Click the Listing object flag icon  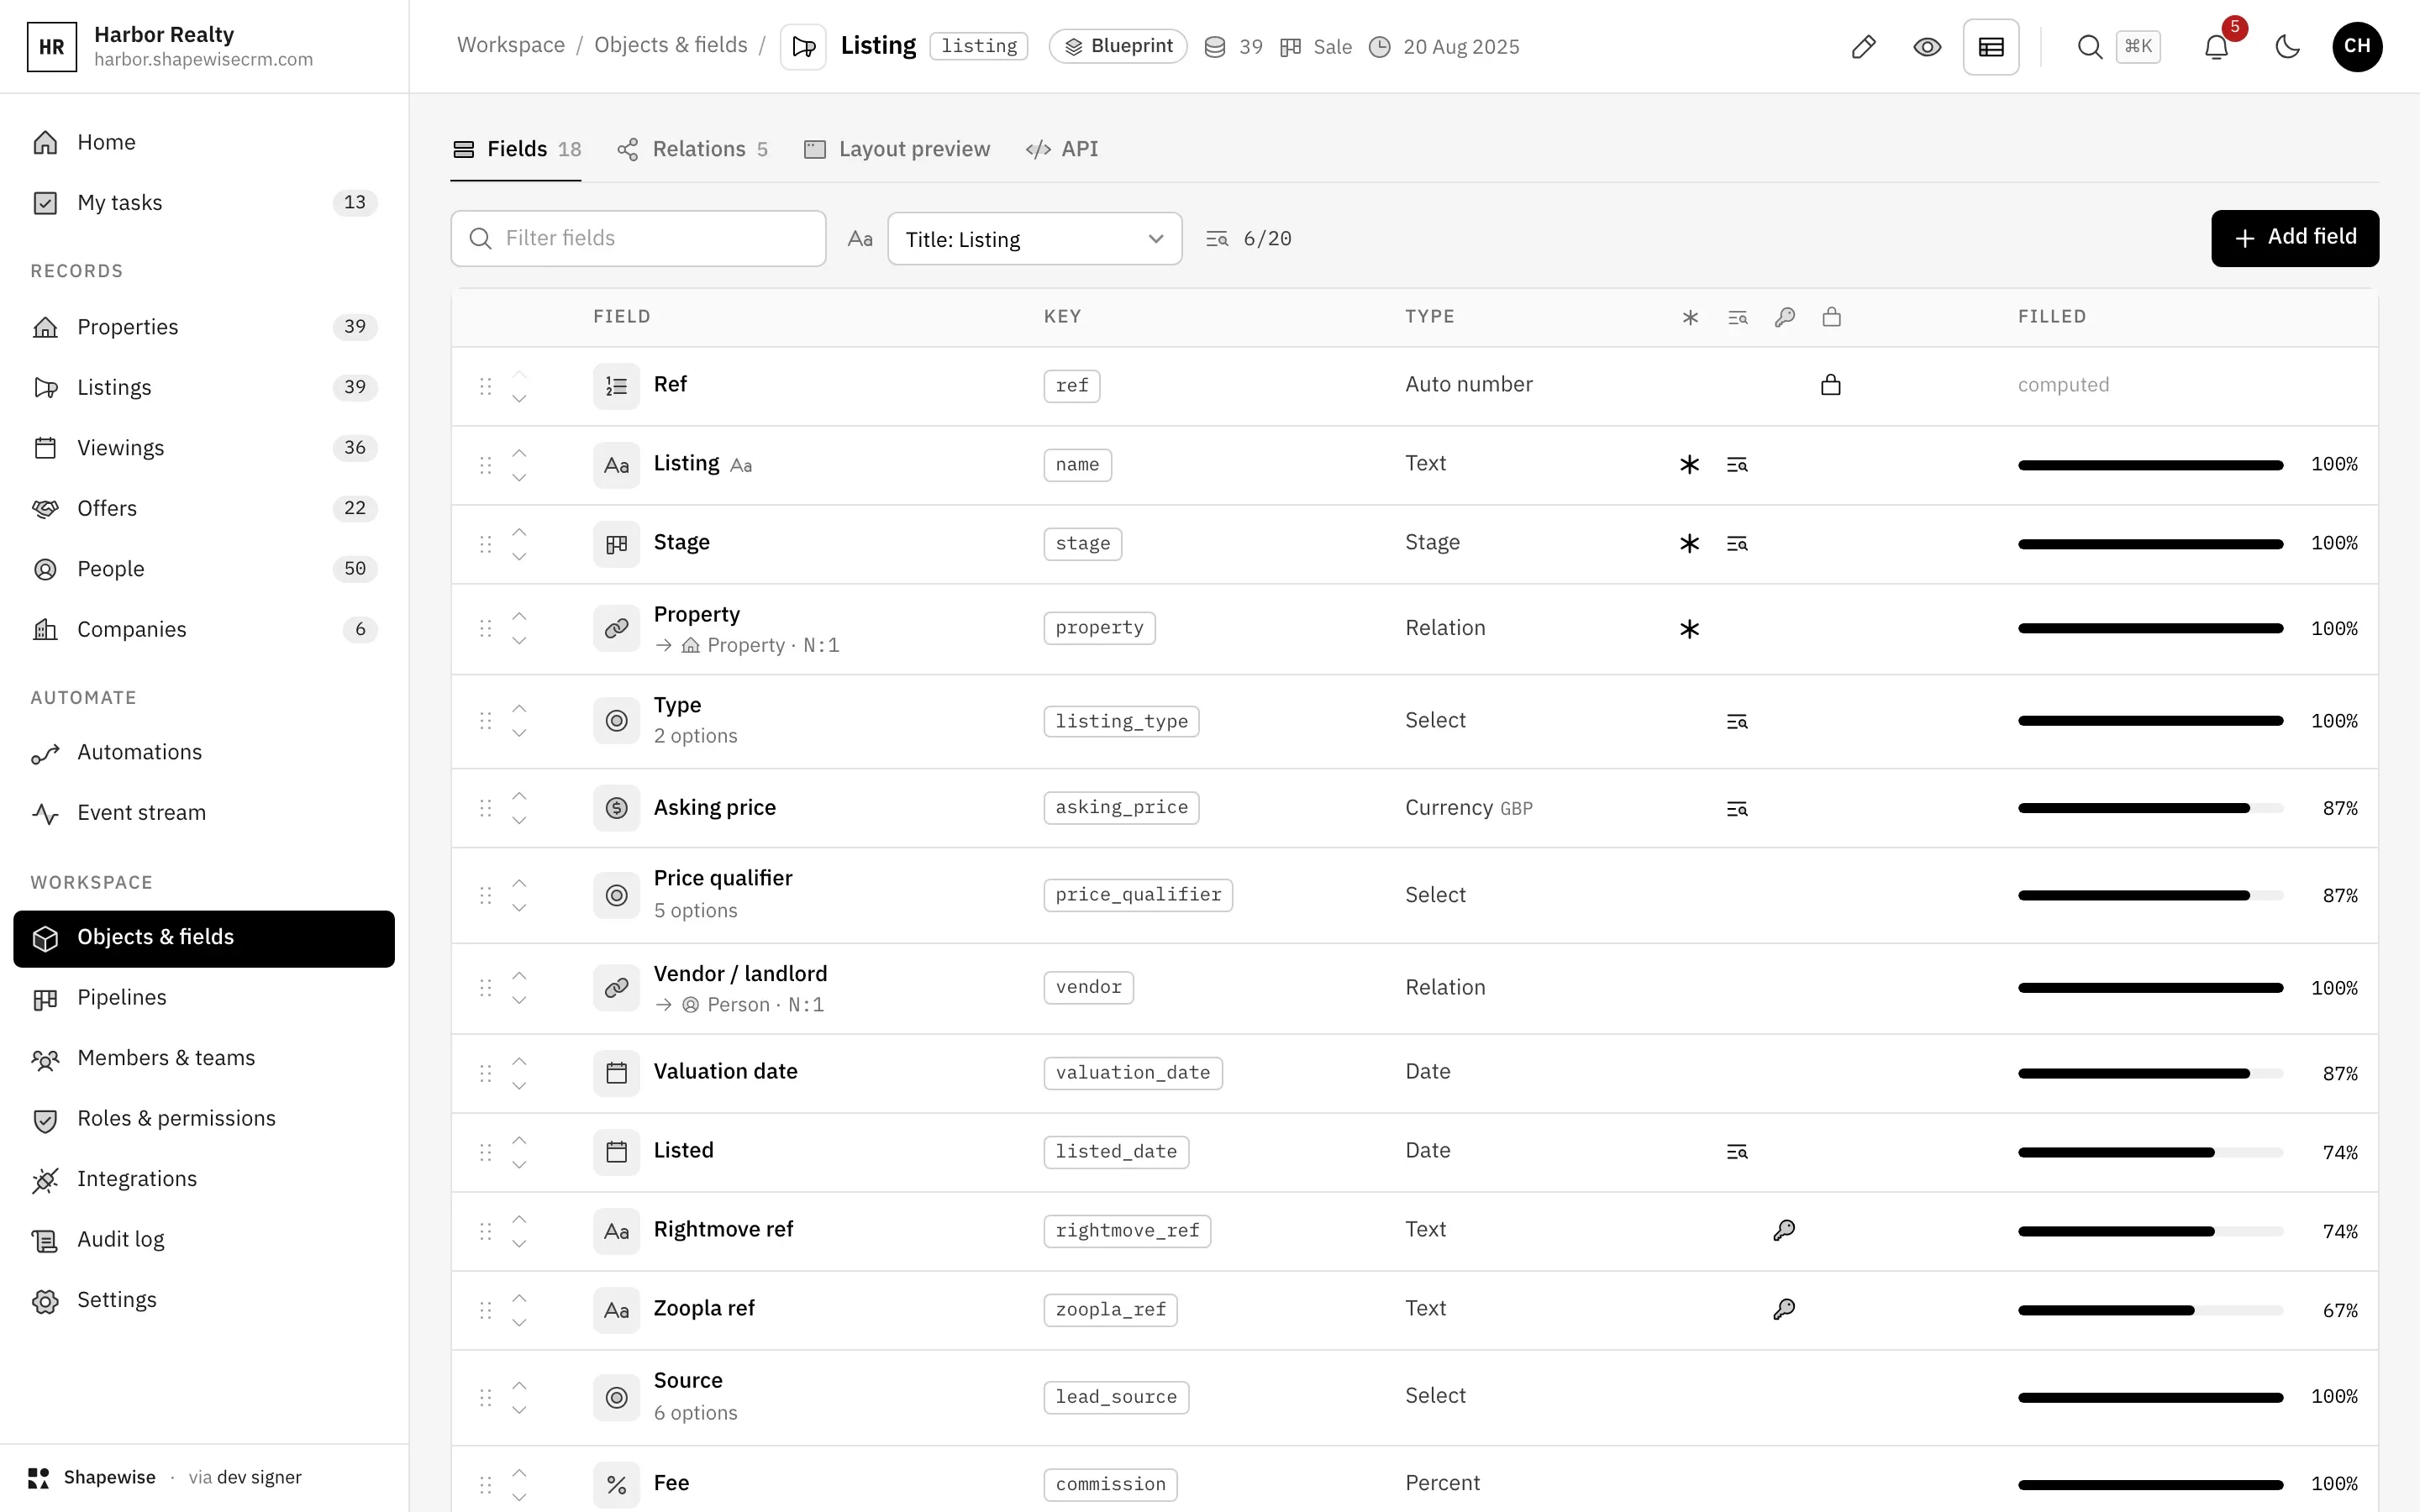tap(803, 47)
